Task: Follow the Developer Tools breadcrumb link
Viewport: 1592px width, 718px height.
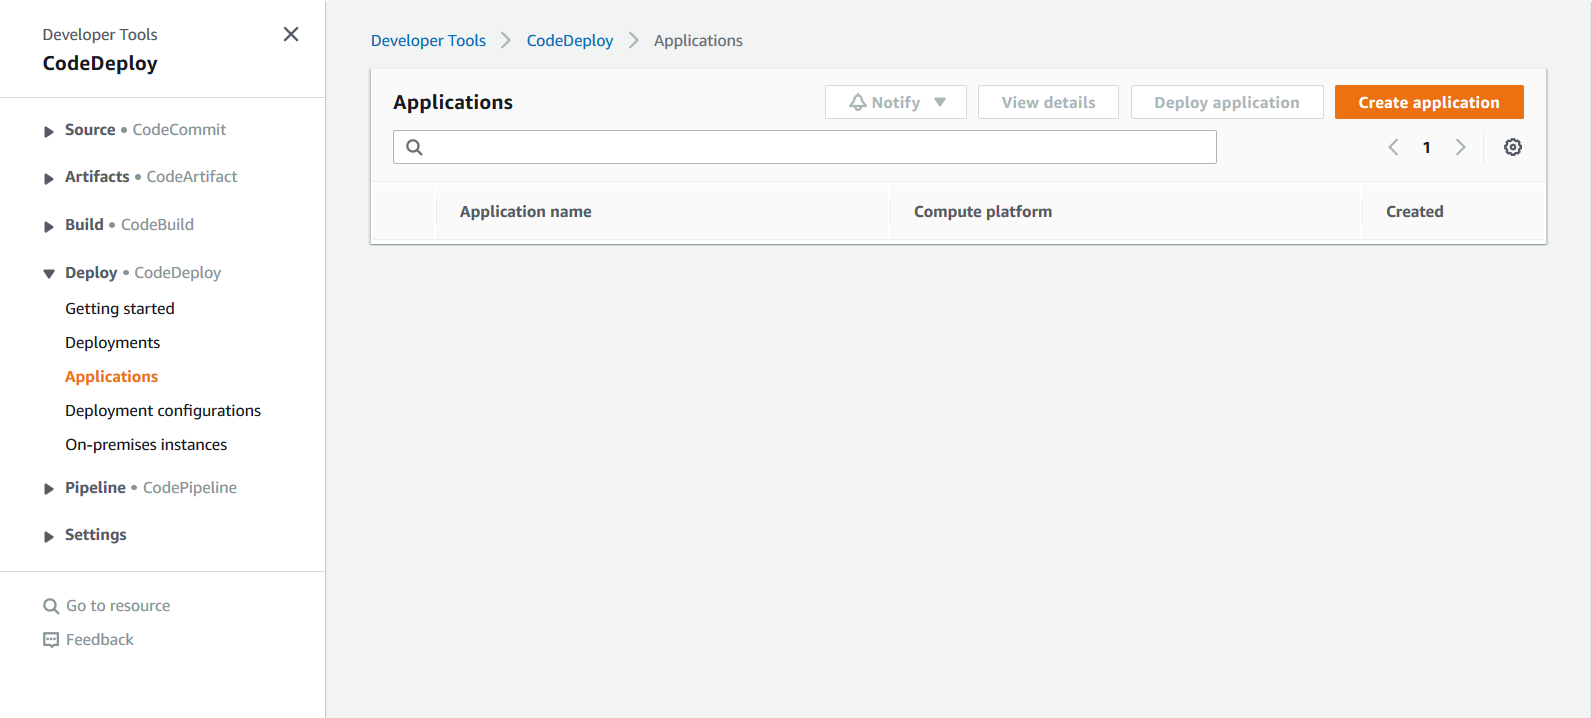Action: click(428, 41)
